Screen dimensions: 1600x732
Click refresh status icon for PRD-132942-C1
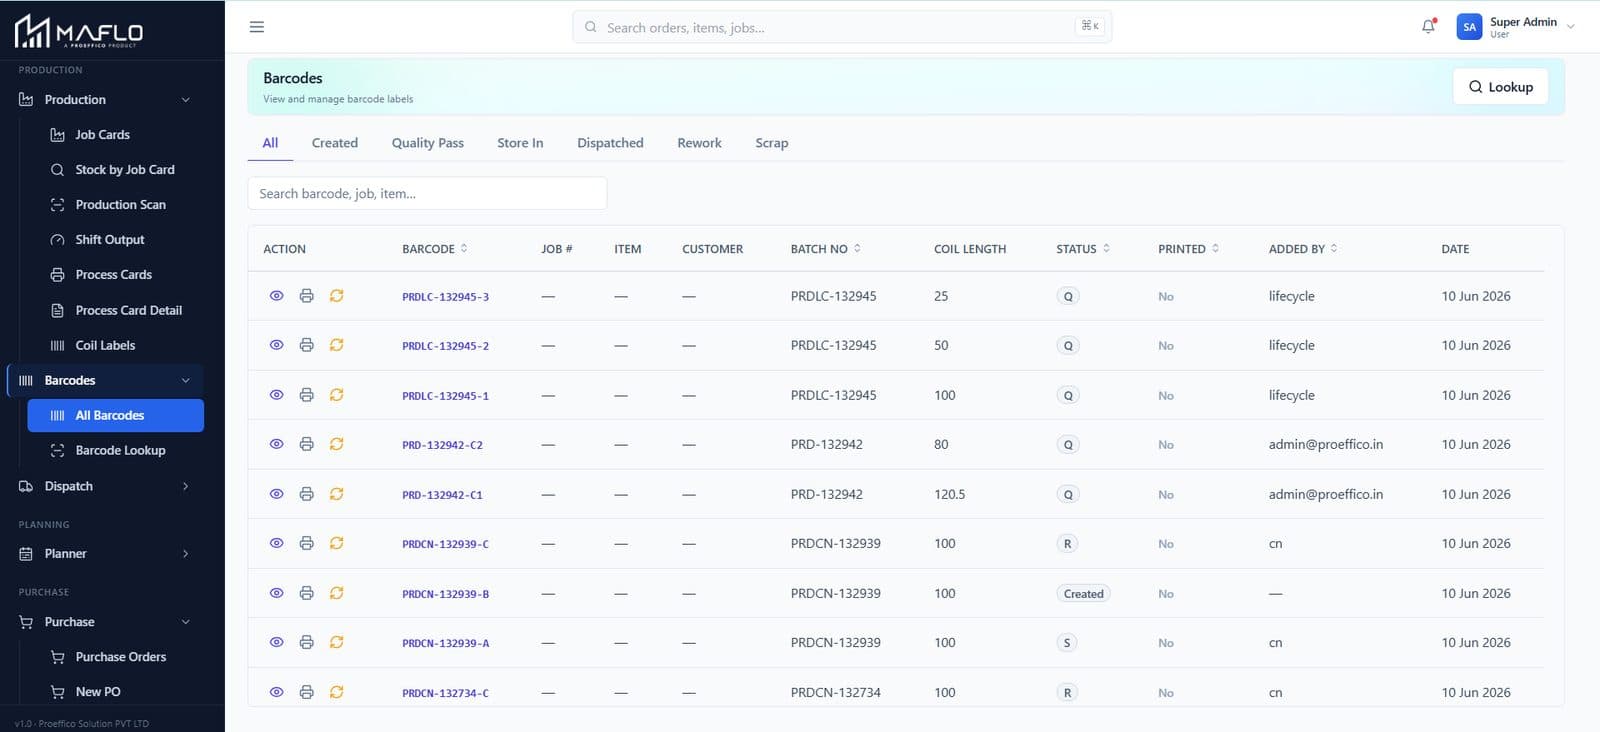(x=337, y=494)
